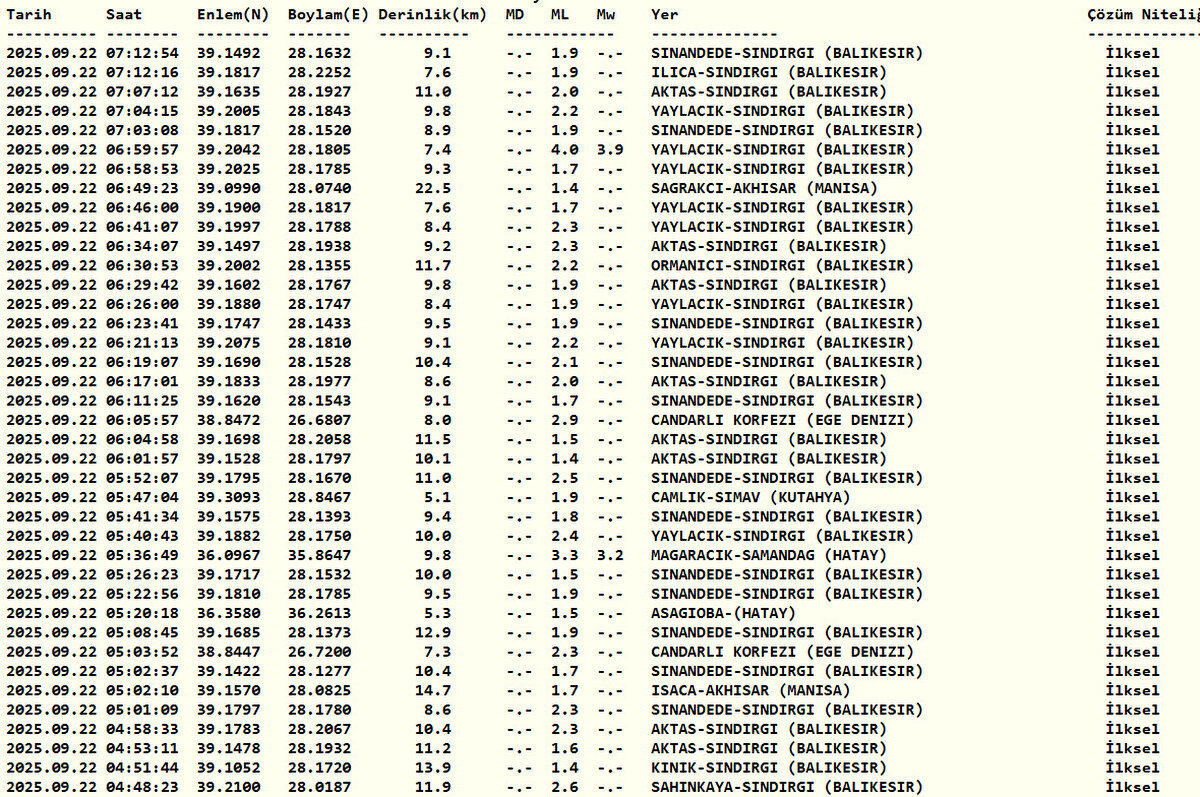
Task: Click the Derinlik(km) column header
Action: 433,15
